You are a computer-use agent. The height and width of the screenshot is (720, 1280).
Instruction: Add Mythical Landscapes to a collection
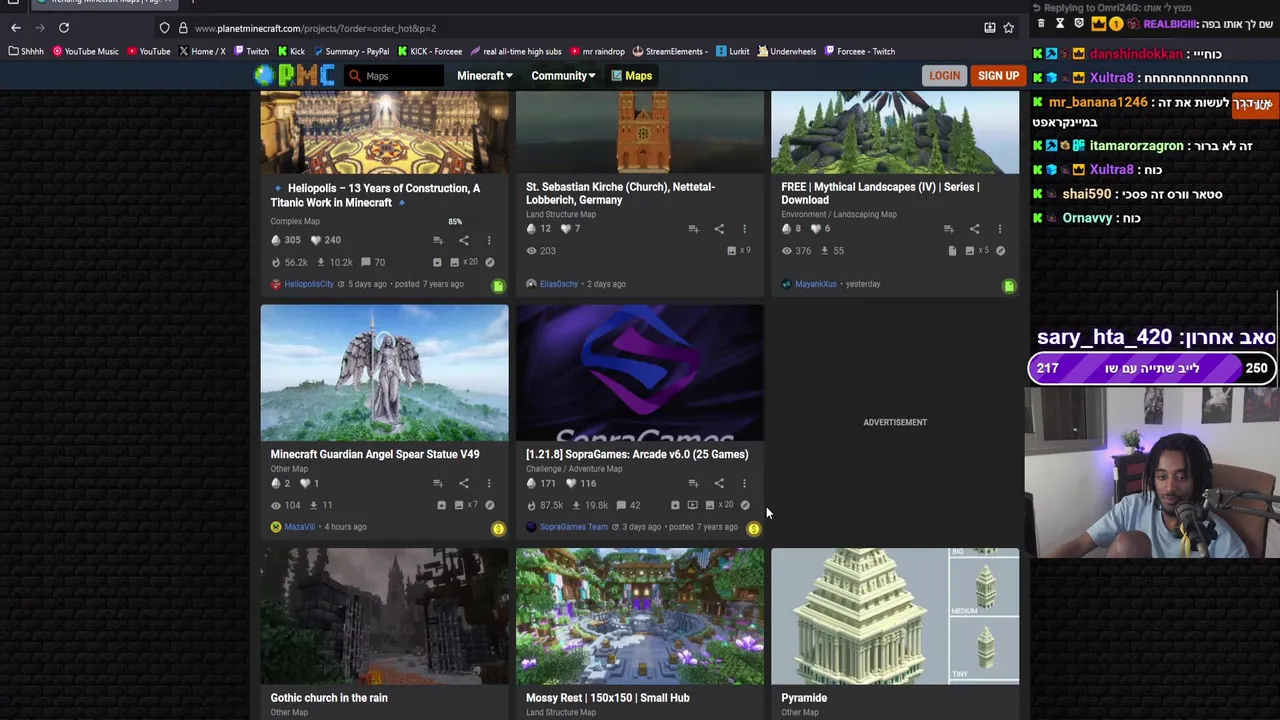click(x=949, y=229)
